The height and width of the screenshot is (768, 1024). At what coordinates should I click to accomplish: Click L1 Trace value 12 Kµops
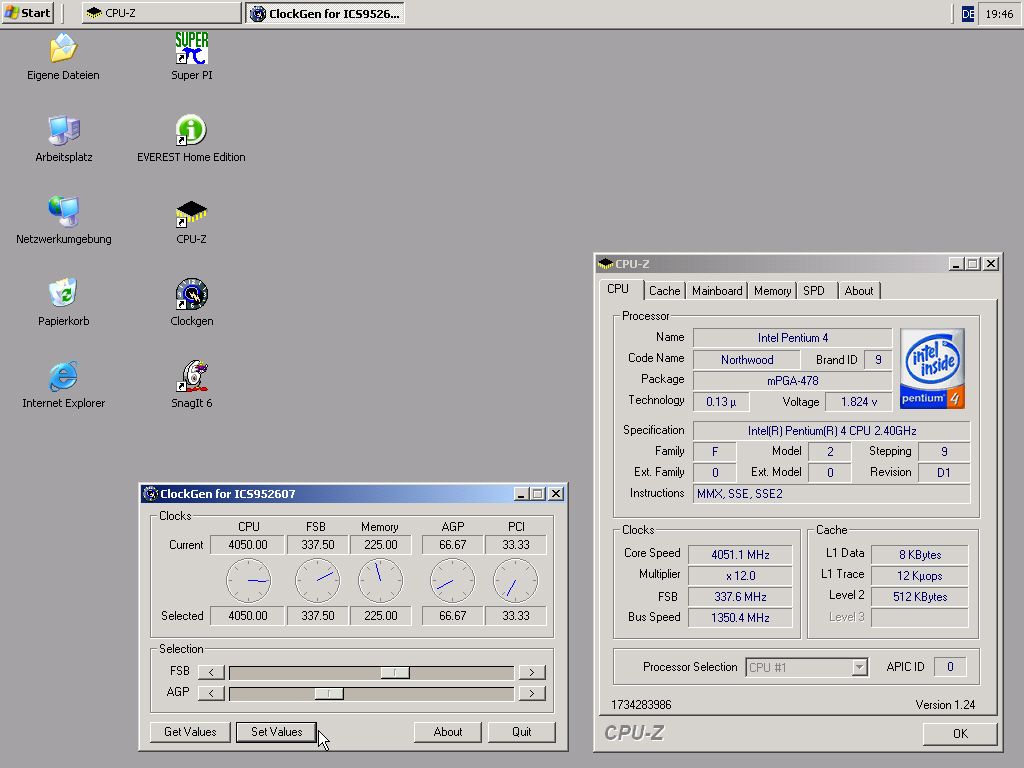click(920, 575)
